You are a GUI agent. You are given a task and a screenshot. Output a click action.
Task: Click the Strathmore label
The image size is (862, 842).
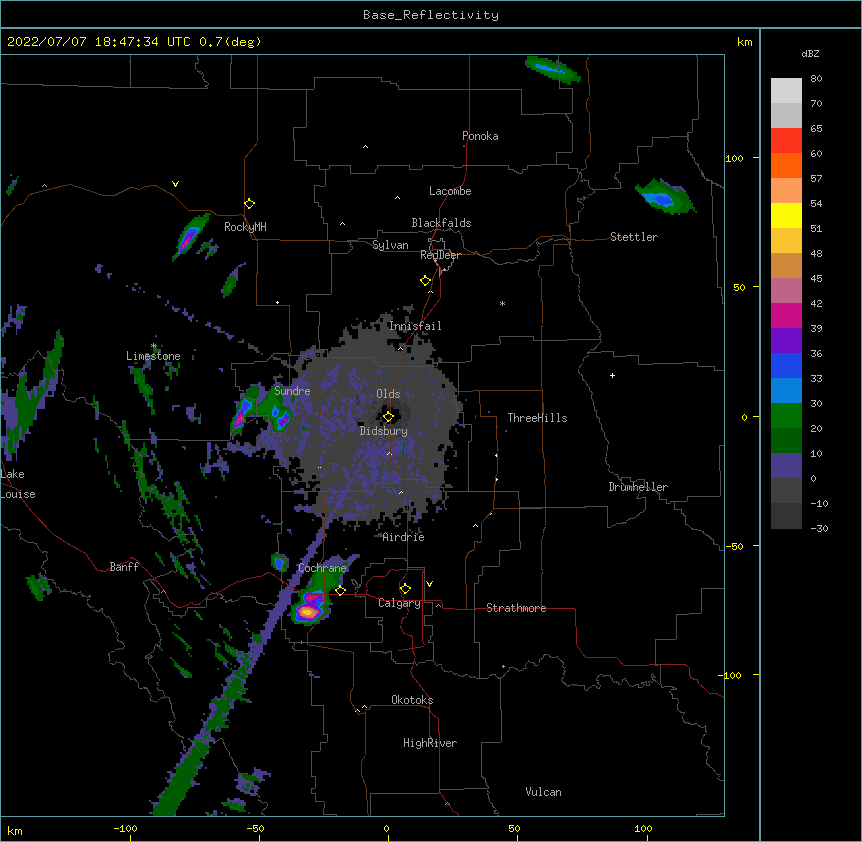click(516, 608)
